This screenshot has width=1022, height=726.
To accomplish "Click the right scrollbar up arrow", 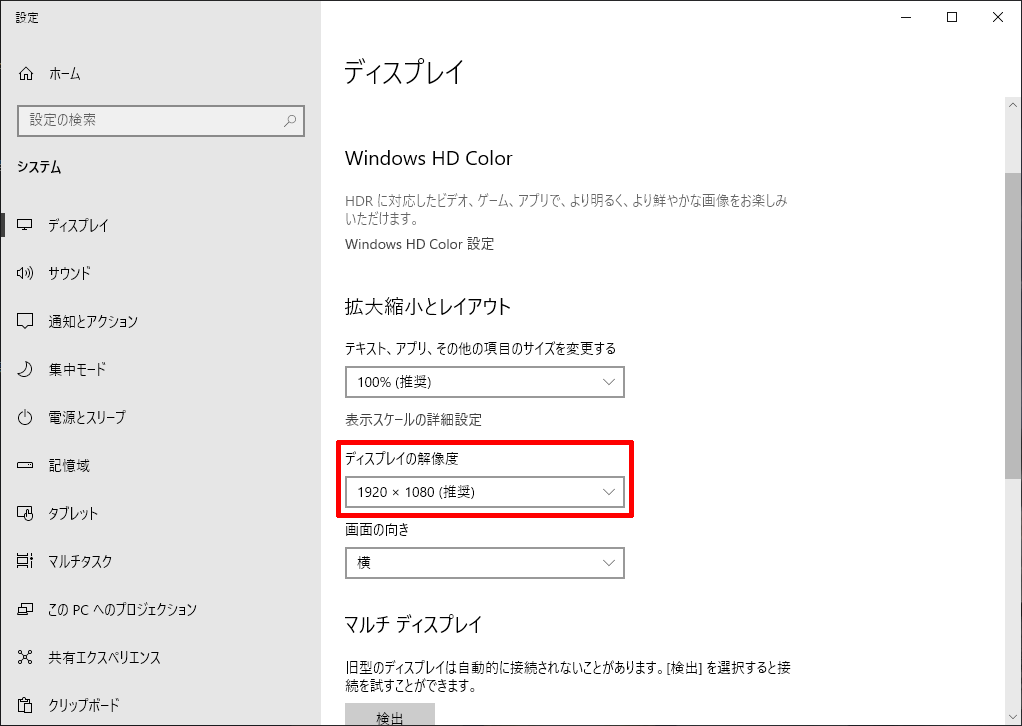I will [1014, 103].
